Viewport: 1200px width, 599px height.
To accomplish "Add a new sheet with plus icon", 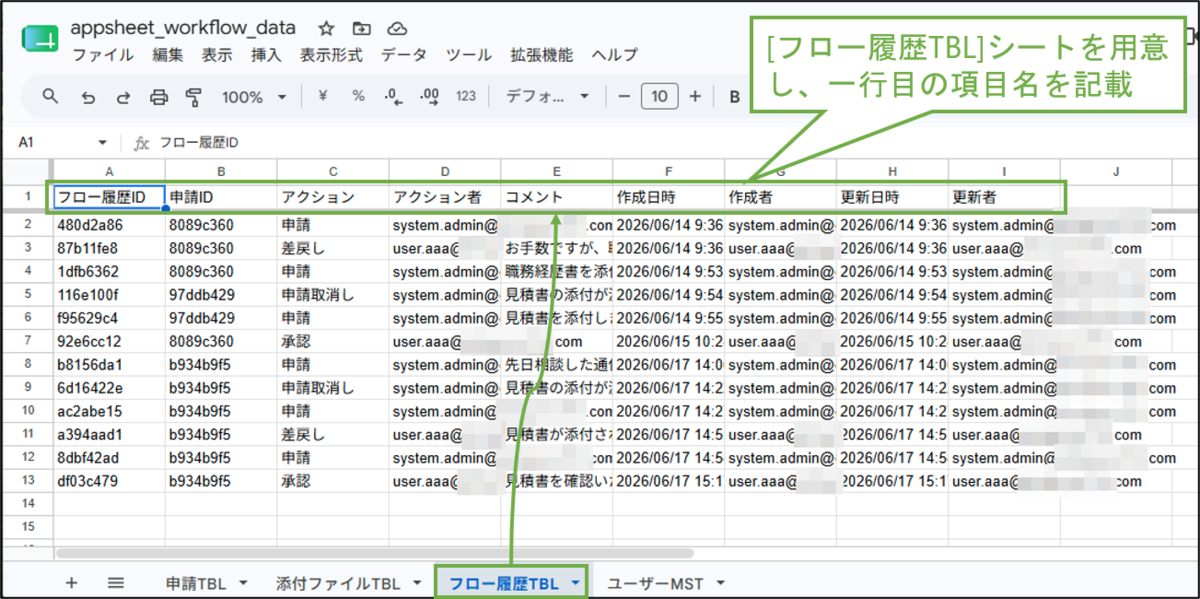I will tap(71, 582).
